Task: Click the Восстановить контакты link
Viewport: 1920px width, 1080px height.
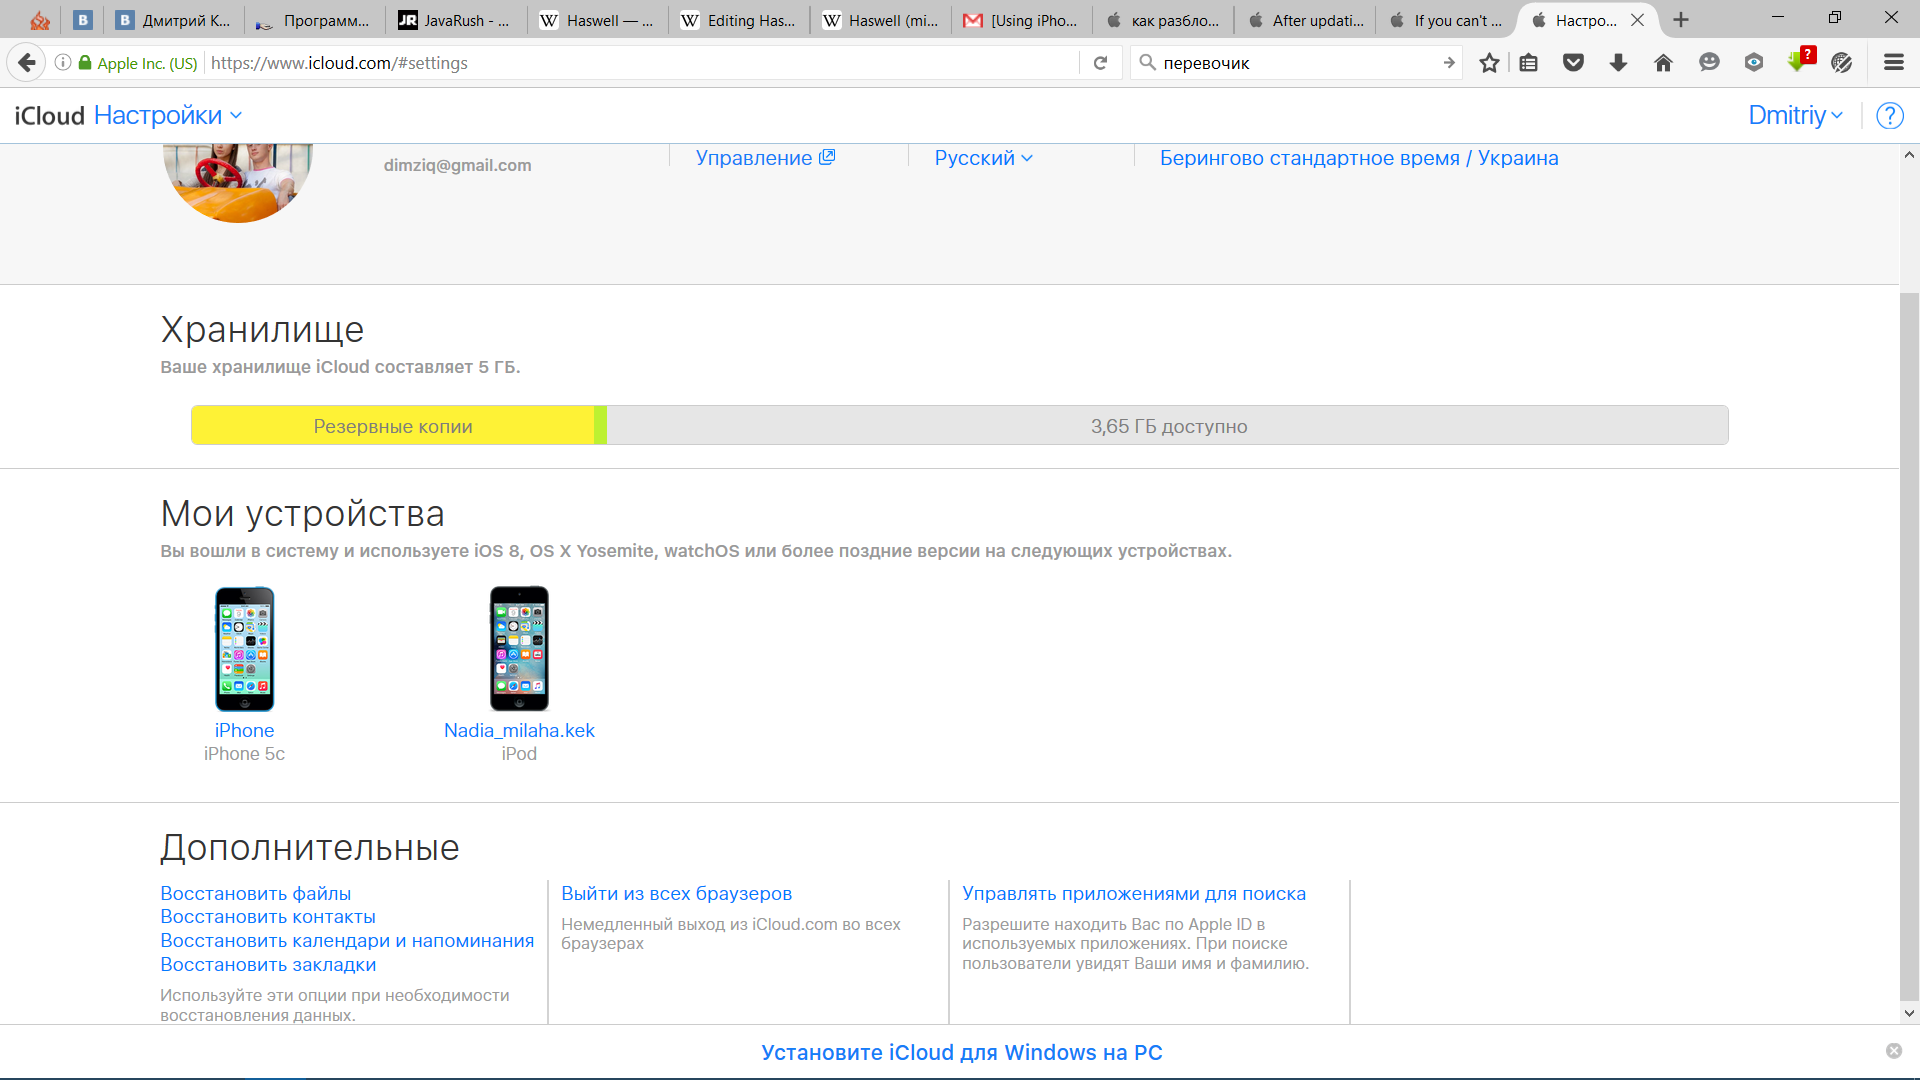Action: 268,917
